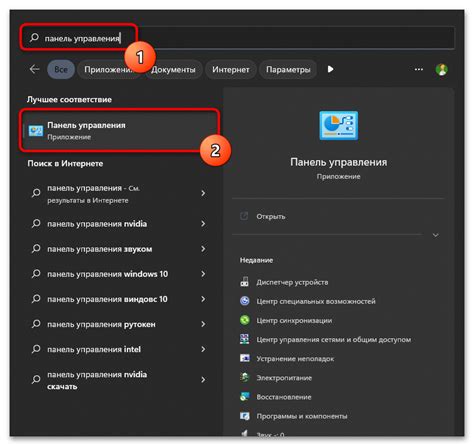Open recent item 'Восстановление'
The width and height of the screenshot is (474, 446).
284,397
